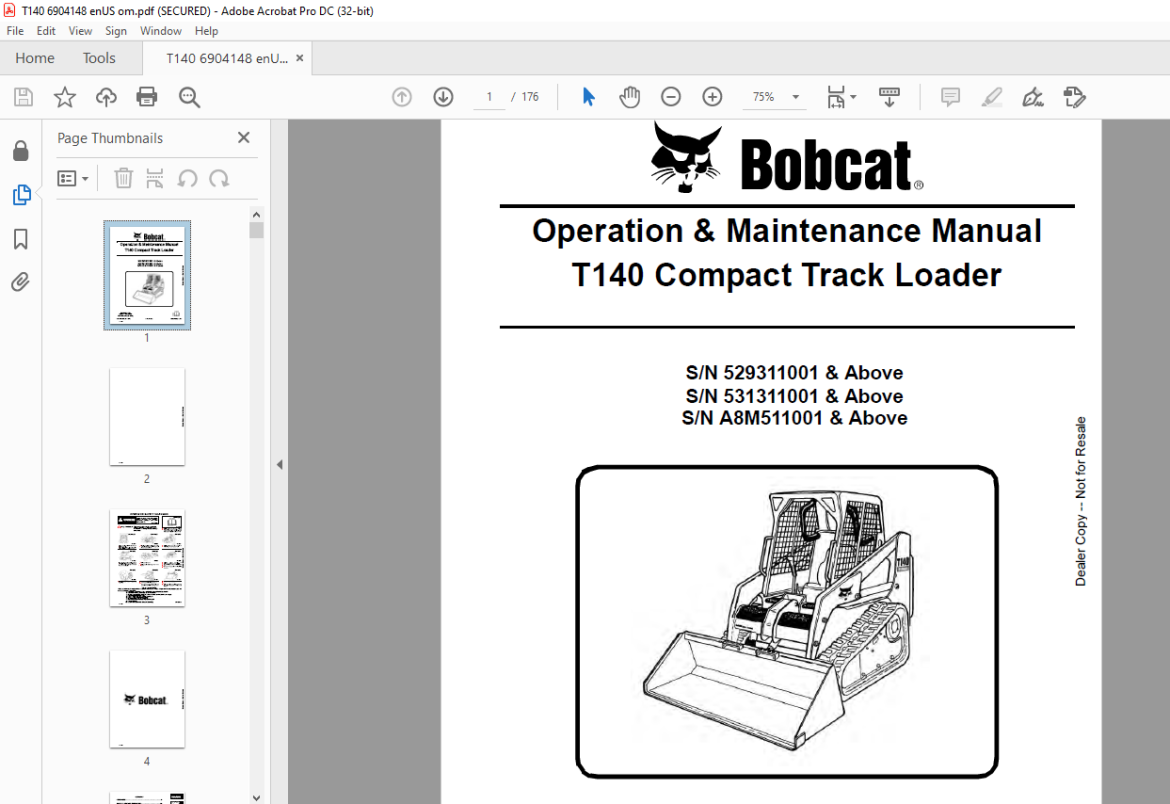Add bookmark star icon in toolbar

coord(65,97)
